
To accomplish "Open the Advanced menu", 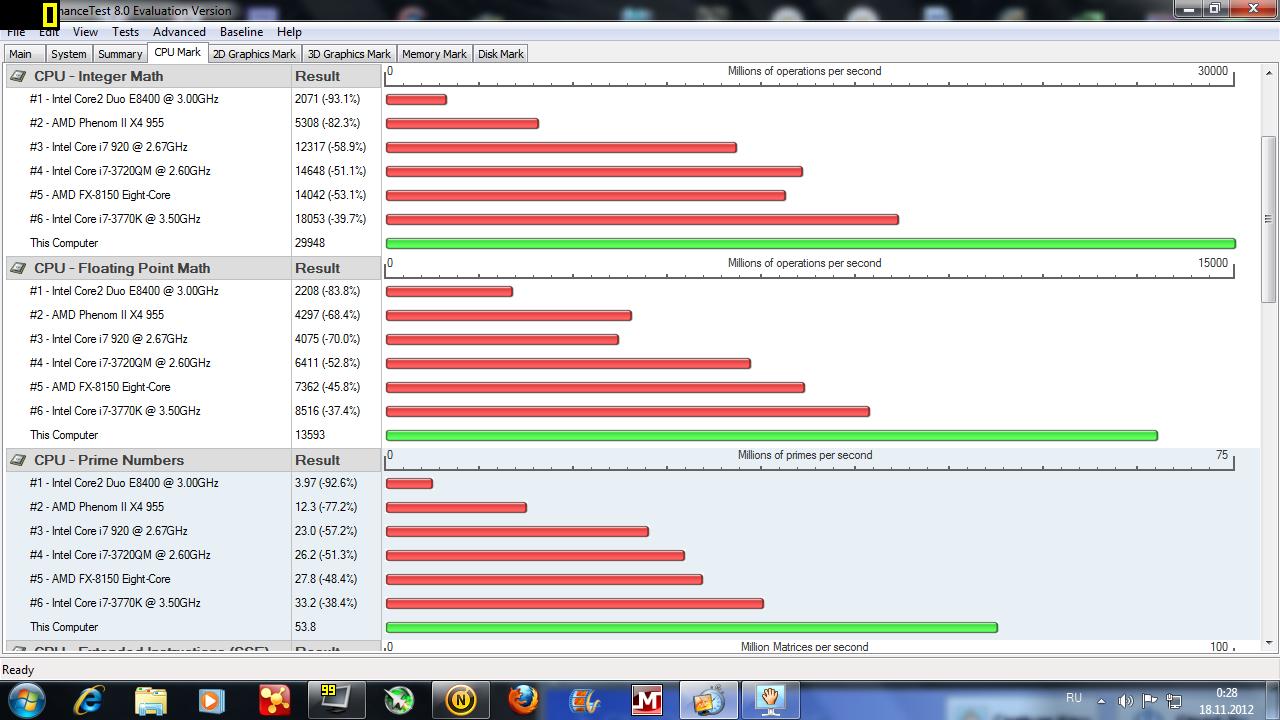I will (x=179, y=32).
